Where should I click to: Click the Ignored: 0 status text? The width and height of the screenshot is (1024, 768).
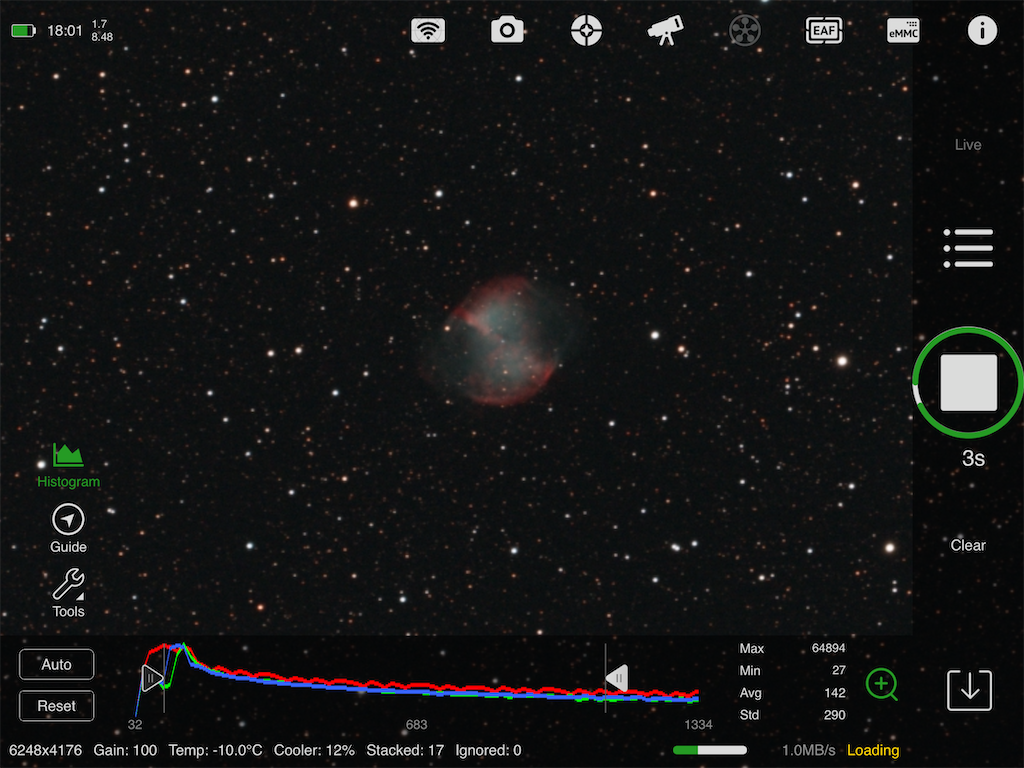click(488, 750)
